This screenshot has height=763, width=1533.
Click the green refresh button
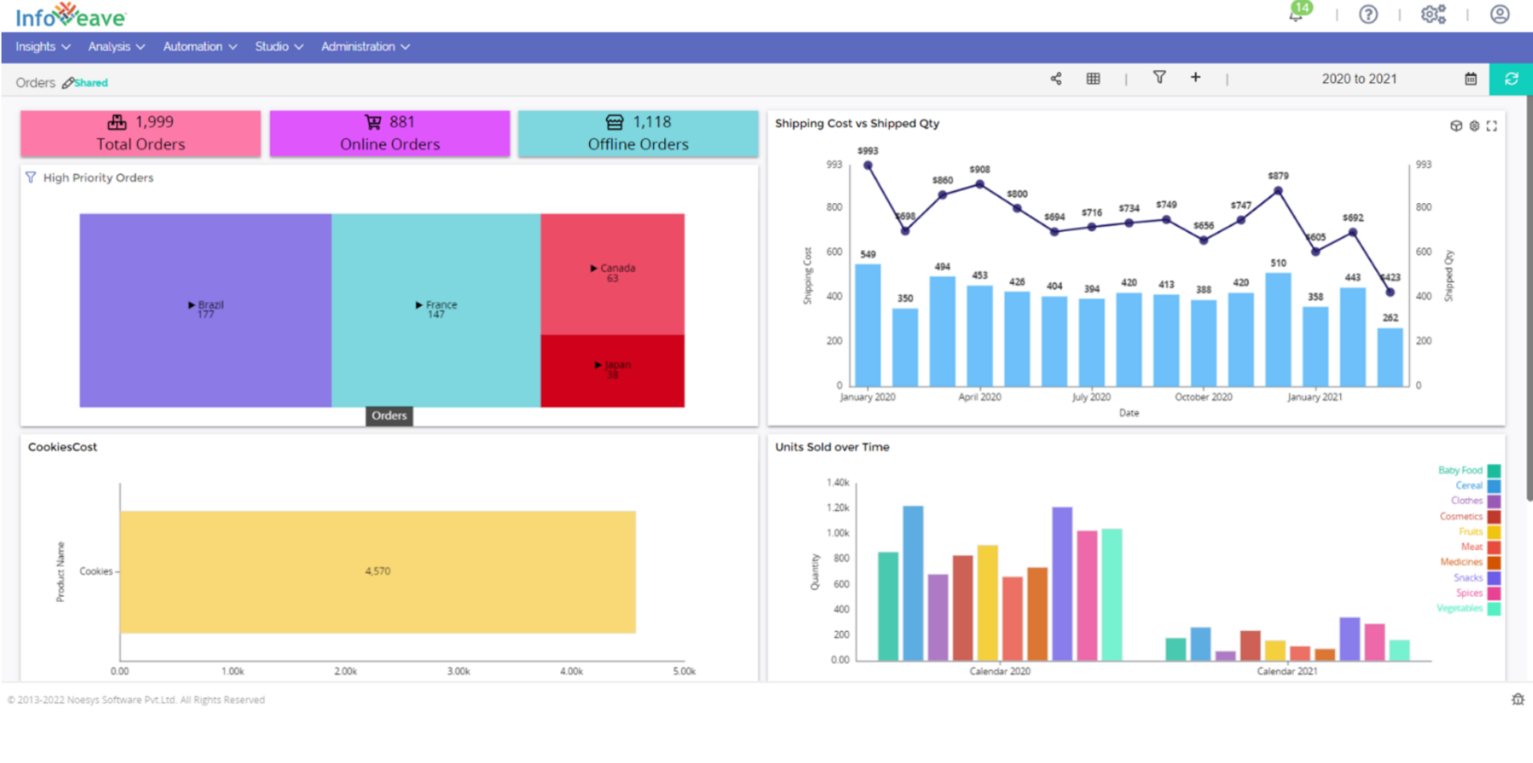1511,79
